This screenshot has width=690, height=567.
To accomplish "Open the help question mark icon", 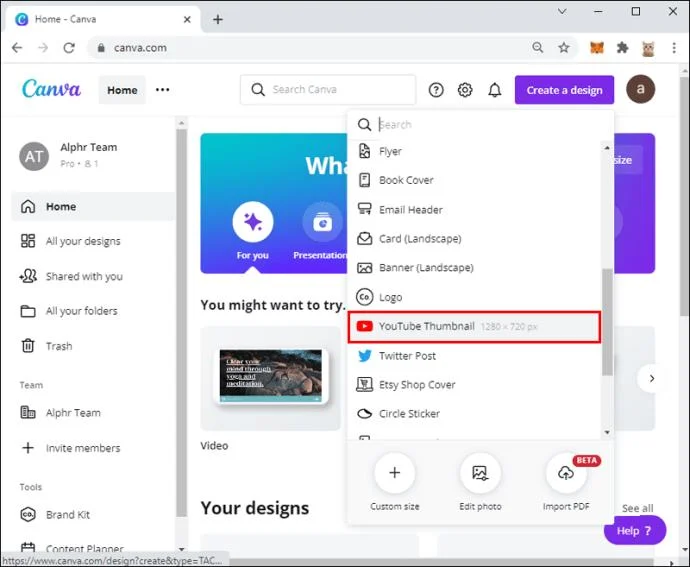I will pyautogui.click(x=436, y=90).
